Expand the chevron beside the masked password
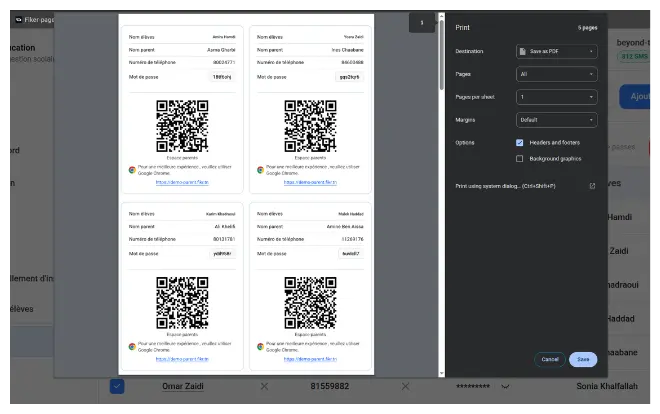 (505, 386)
